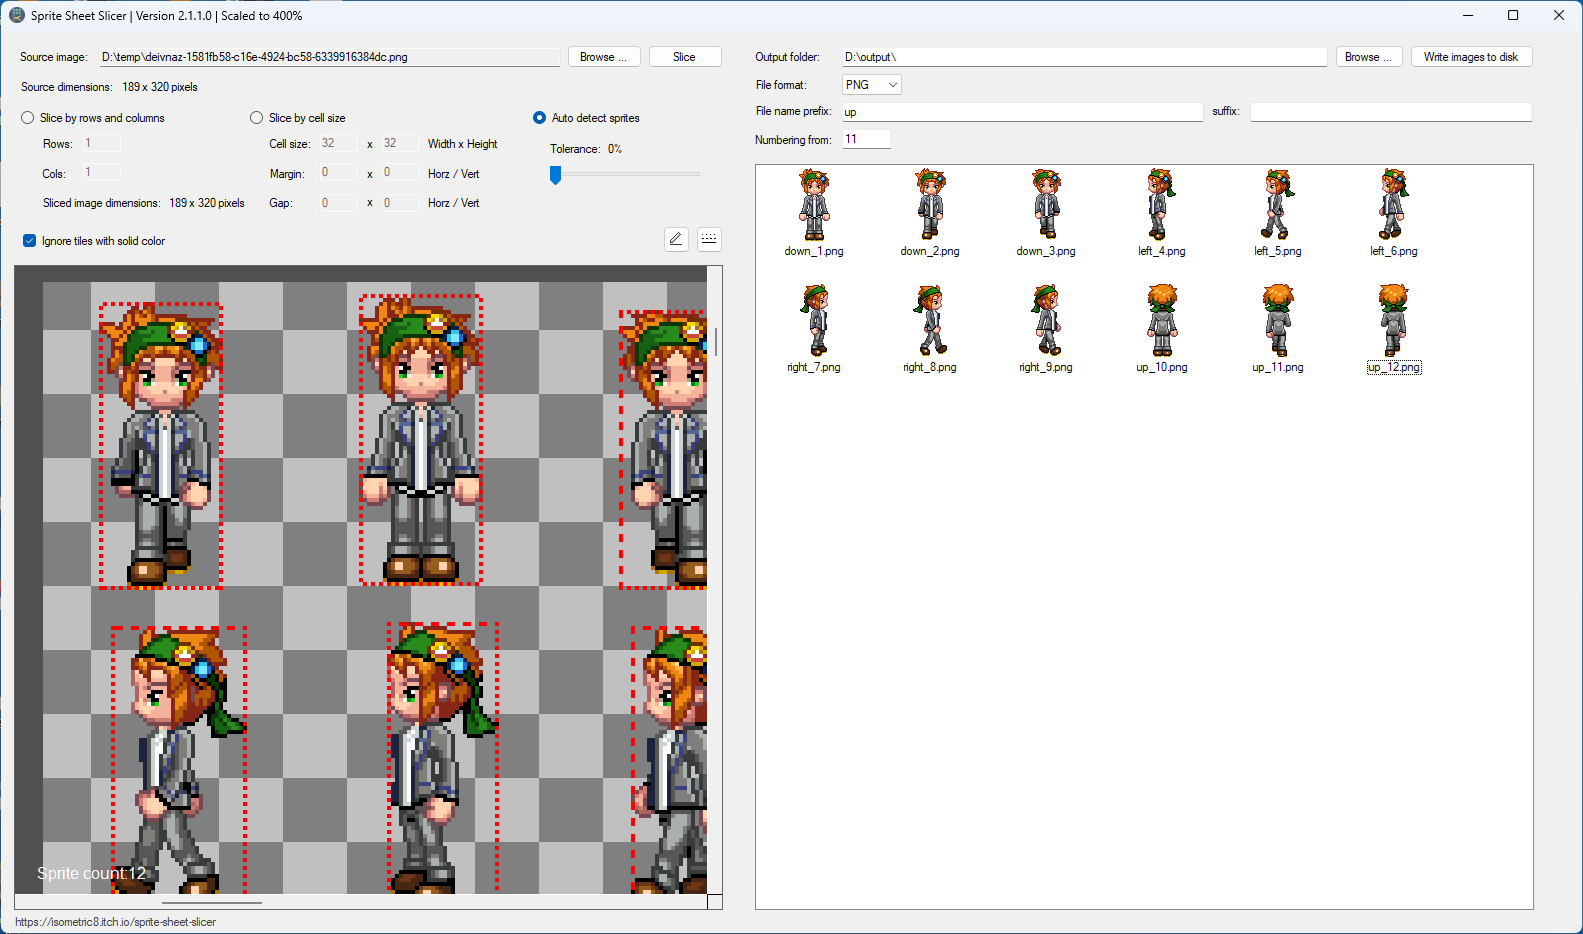1583x934 pixels.
Task: Click the Cols input field
Action: point(101,173)
